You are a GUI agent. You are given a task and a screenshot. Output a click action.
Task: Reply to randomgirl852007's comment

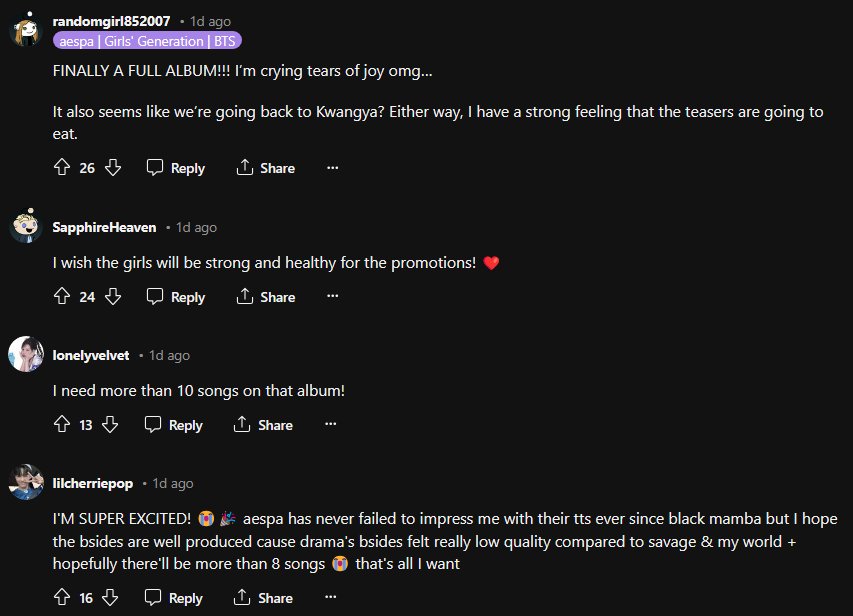[x=176, y=168]
